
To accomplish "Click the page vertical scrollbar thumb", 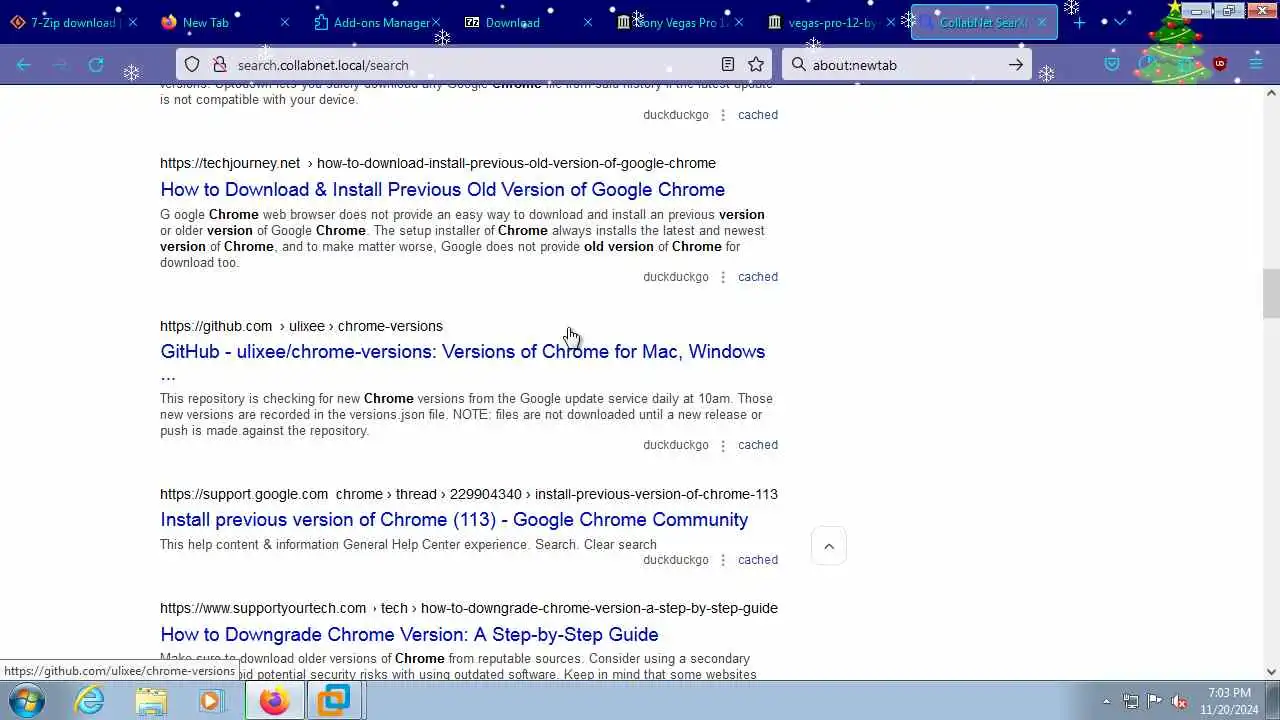I will click(1271, 293).
